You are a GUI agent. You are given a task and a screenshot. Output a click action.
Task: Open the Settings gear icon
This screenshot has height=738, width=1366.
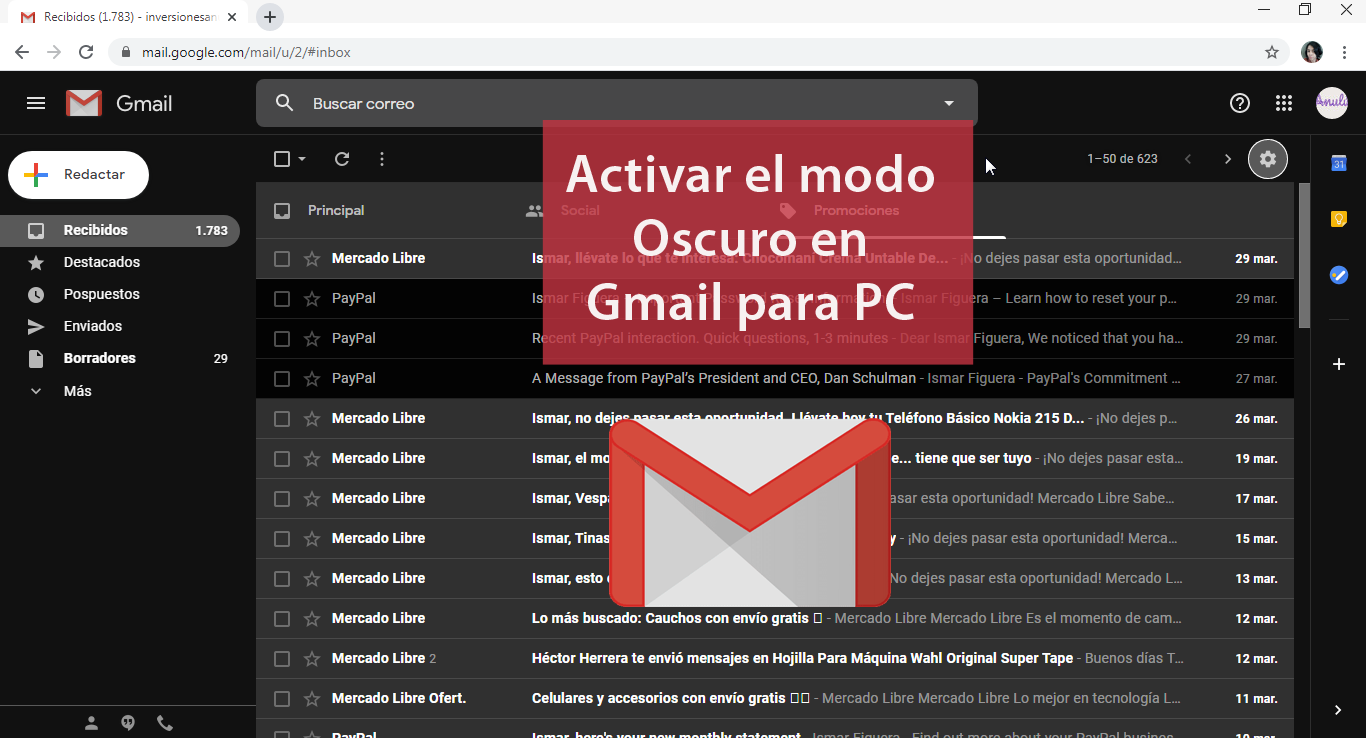pyautogui.click(x=1268, y=159)
